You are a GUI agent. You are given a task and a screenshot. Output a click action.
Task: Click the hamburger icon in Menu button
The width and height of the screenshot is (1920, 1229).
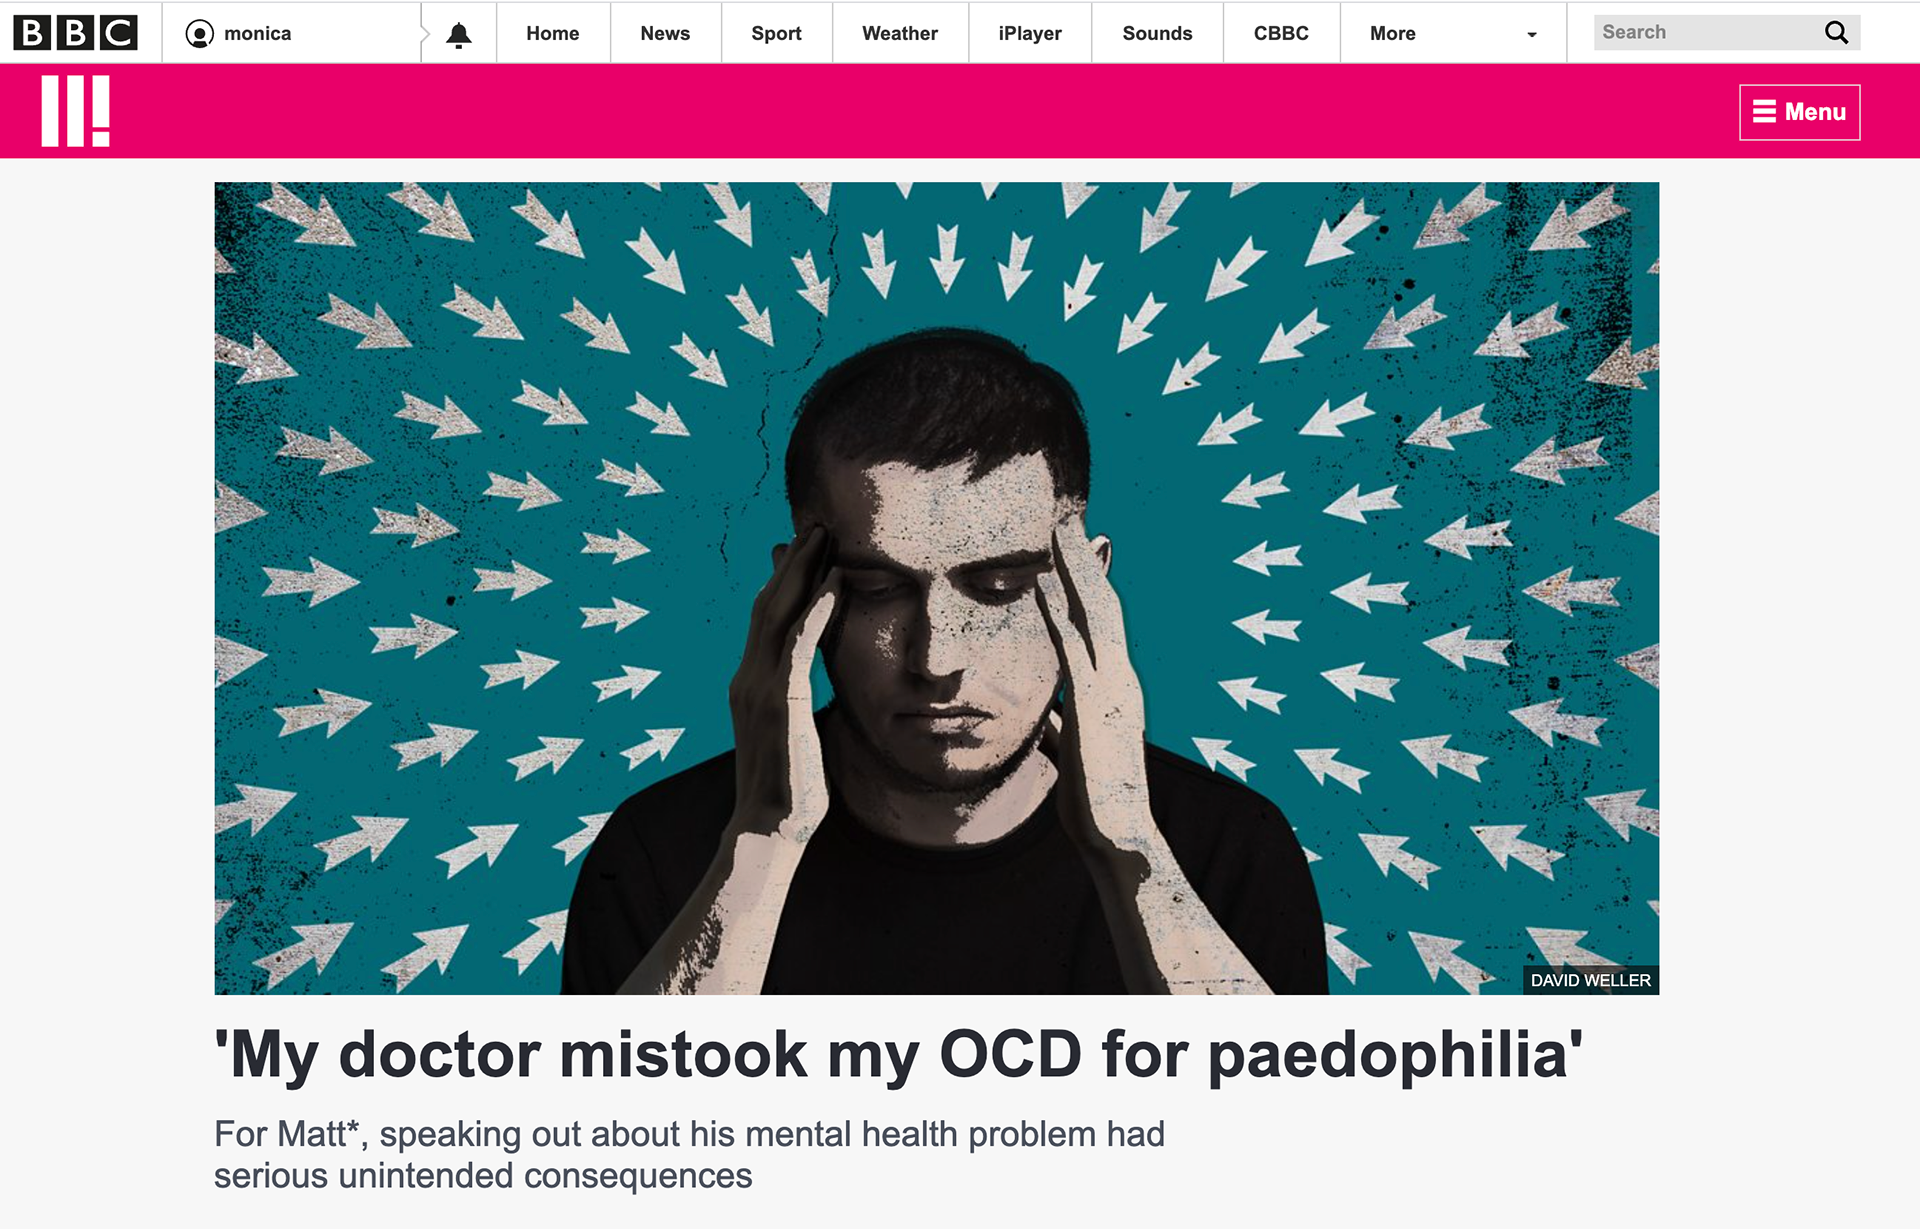[x=1765, y=112]
